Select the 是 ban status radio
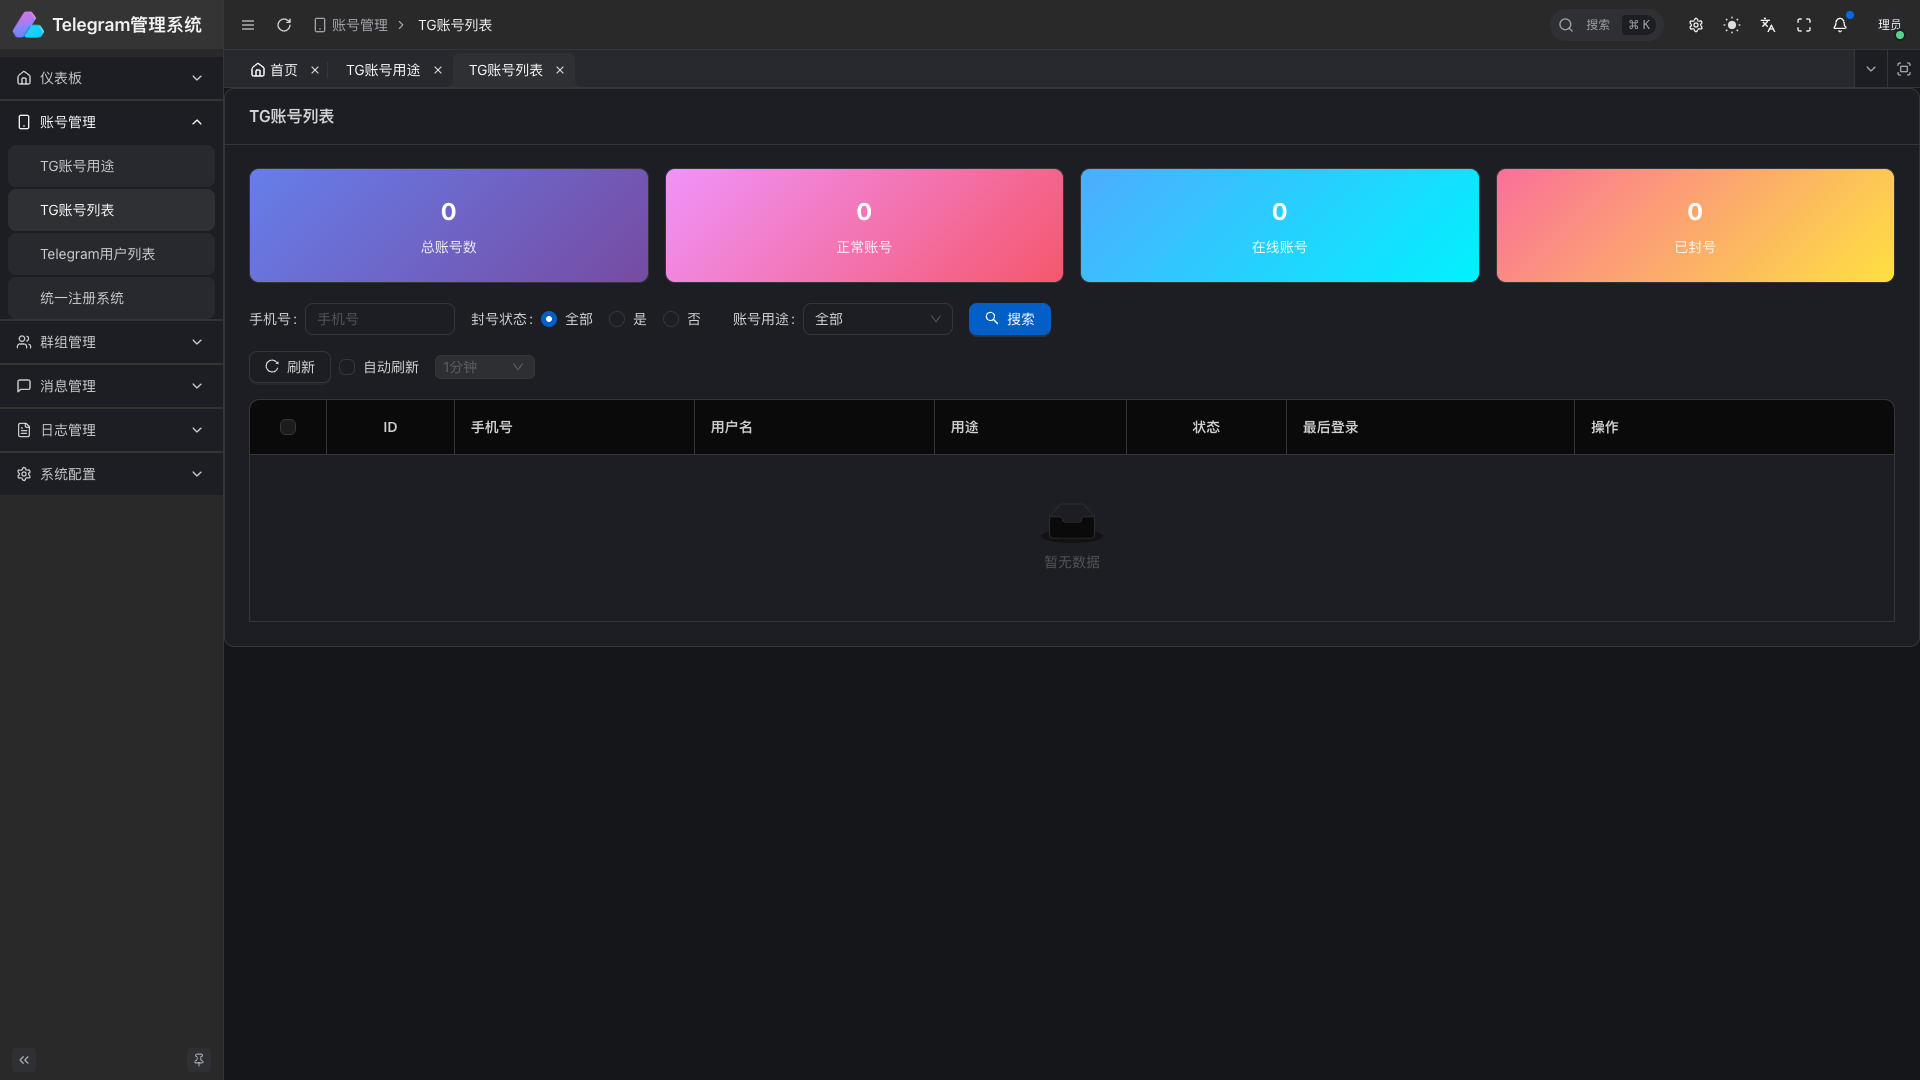This screenshot has width=1920, height=1080. click(x=617, y=319)
